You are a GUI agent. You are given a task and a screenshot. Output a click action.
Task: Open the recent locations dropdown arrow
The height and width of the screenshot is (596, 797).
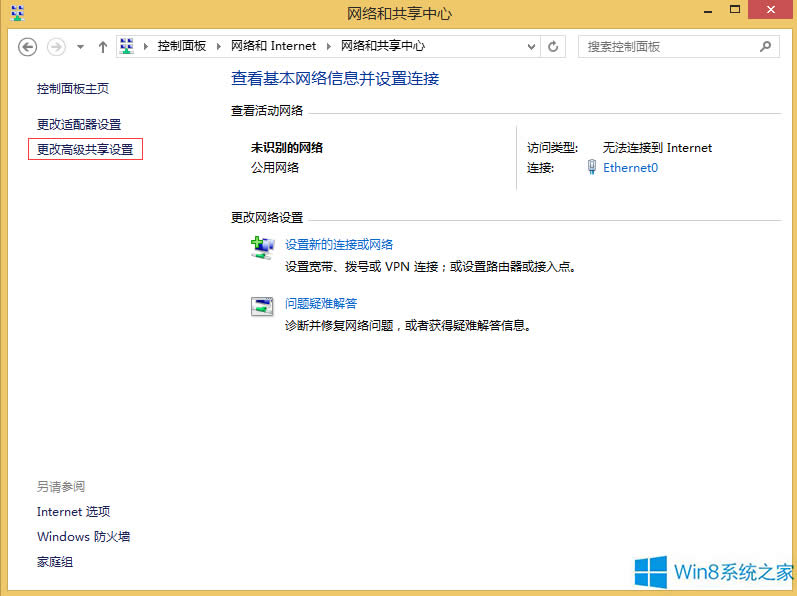coord(80,47)
